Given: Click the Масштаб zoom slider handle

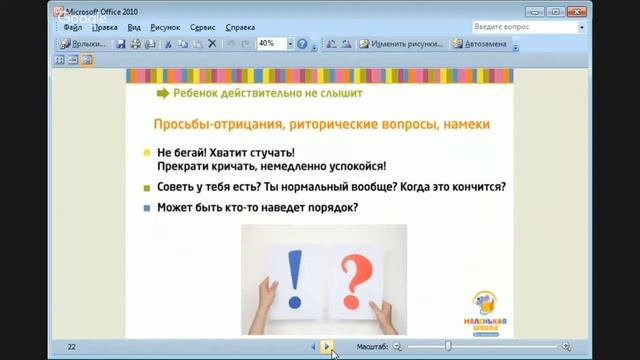Looking at the screenshot, I should [448, 346].
